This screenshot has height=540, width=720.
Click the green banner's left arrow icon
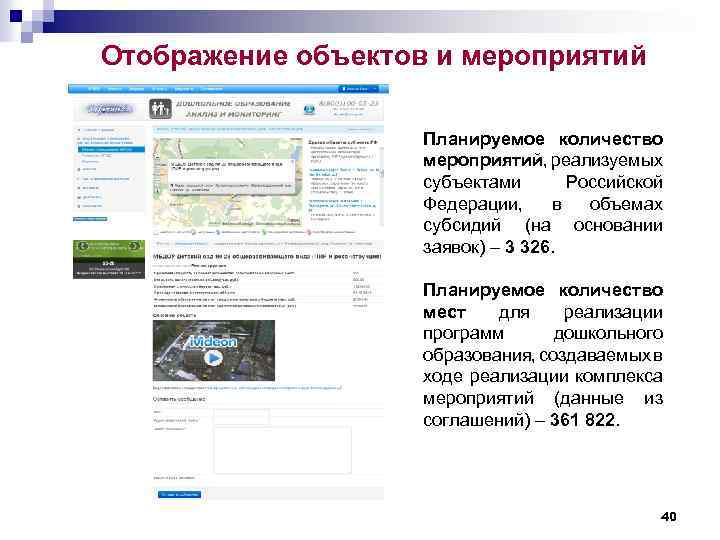click(83, 247)
